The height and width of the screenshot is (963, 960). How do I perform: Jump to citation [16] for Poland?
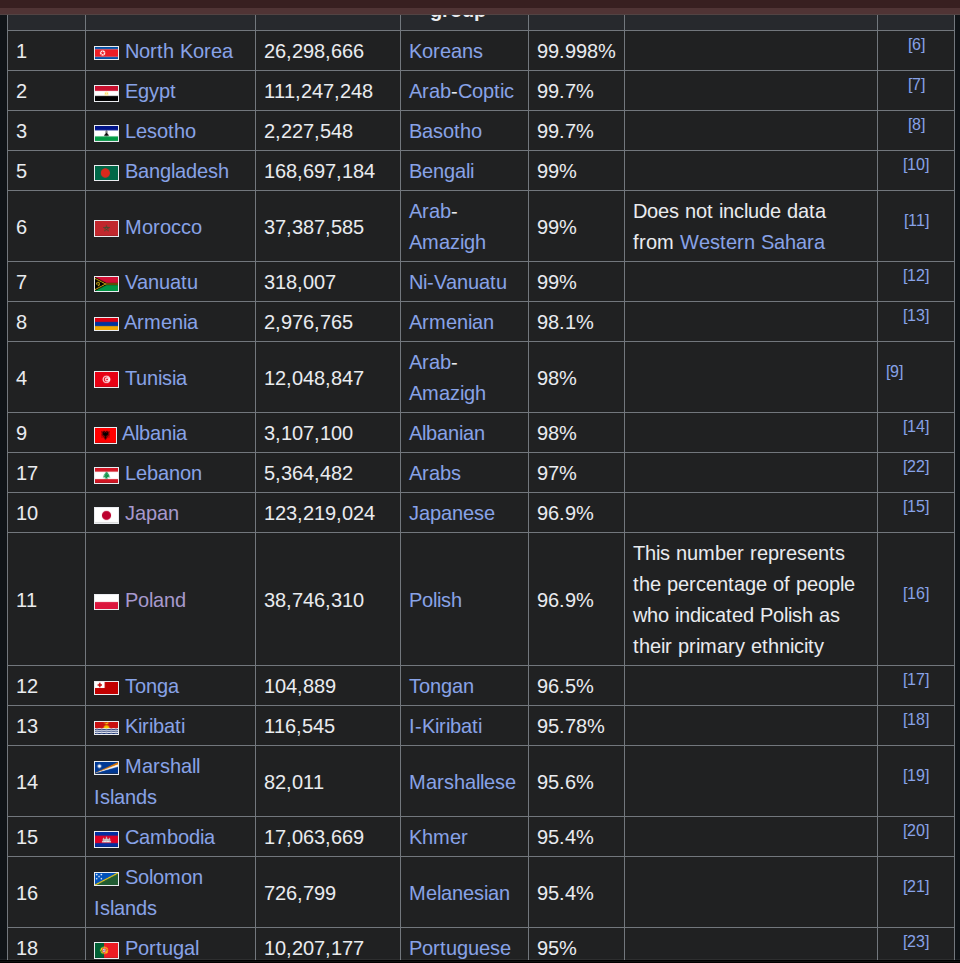(916, 593)
